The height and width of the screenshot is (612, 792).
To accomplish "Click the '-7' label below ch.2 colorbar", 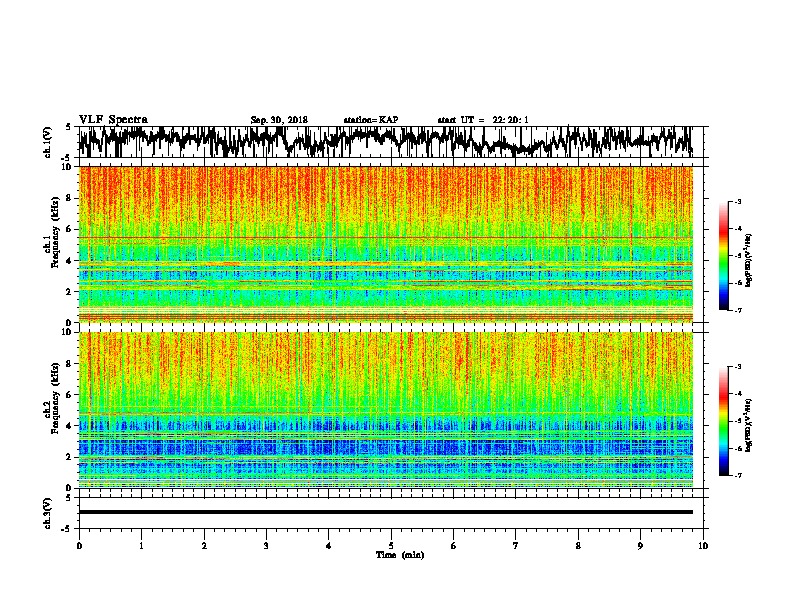I will pos(738,475).
